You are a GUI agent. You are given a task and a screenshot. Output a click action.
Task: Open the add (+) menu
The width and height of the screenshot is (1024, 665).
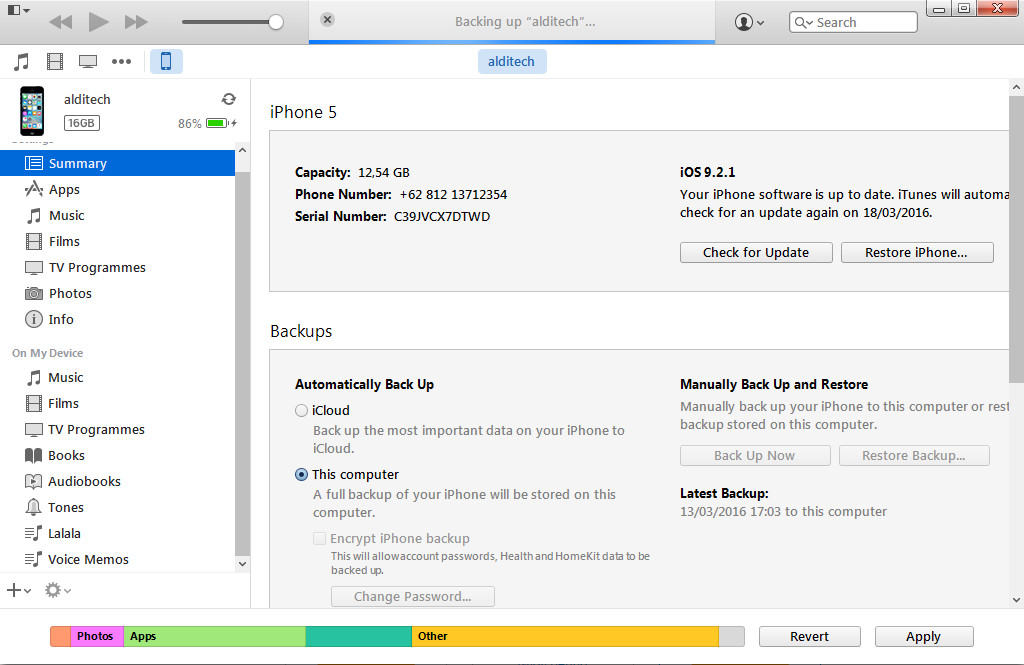[19, 591]
